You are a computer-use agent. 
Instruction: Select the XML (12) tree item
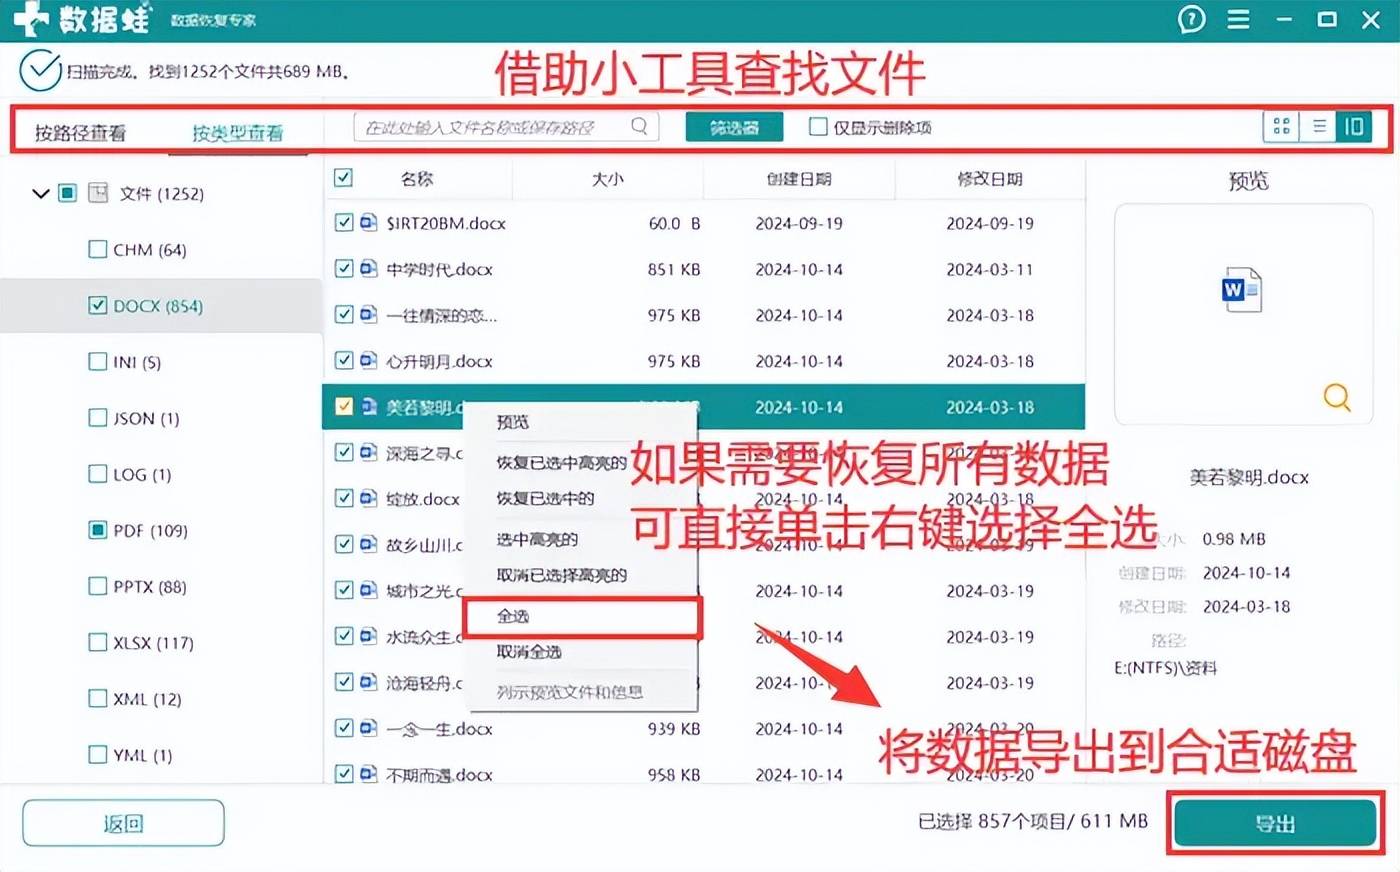tap(147, 699)
